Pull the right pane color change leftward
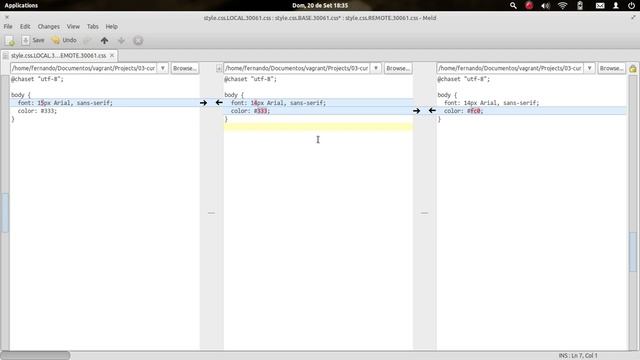 432,110
